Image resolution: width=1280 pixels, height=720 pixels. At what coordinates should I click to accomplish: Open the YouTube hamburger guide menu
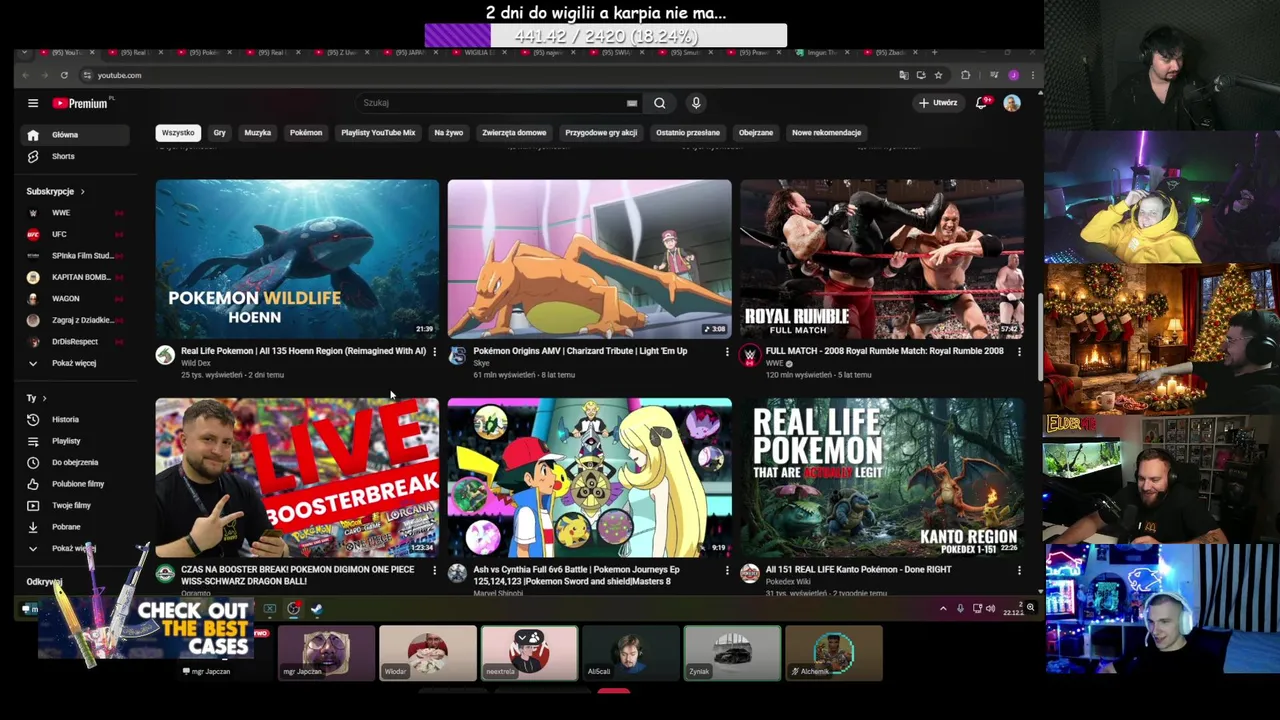pyautogui.click(x=33, y=103)
